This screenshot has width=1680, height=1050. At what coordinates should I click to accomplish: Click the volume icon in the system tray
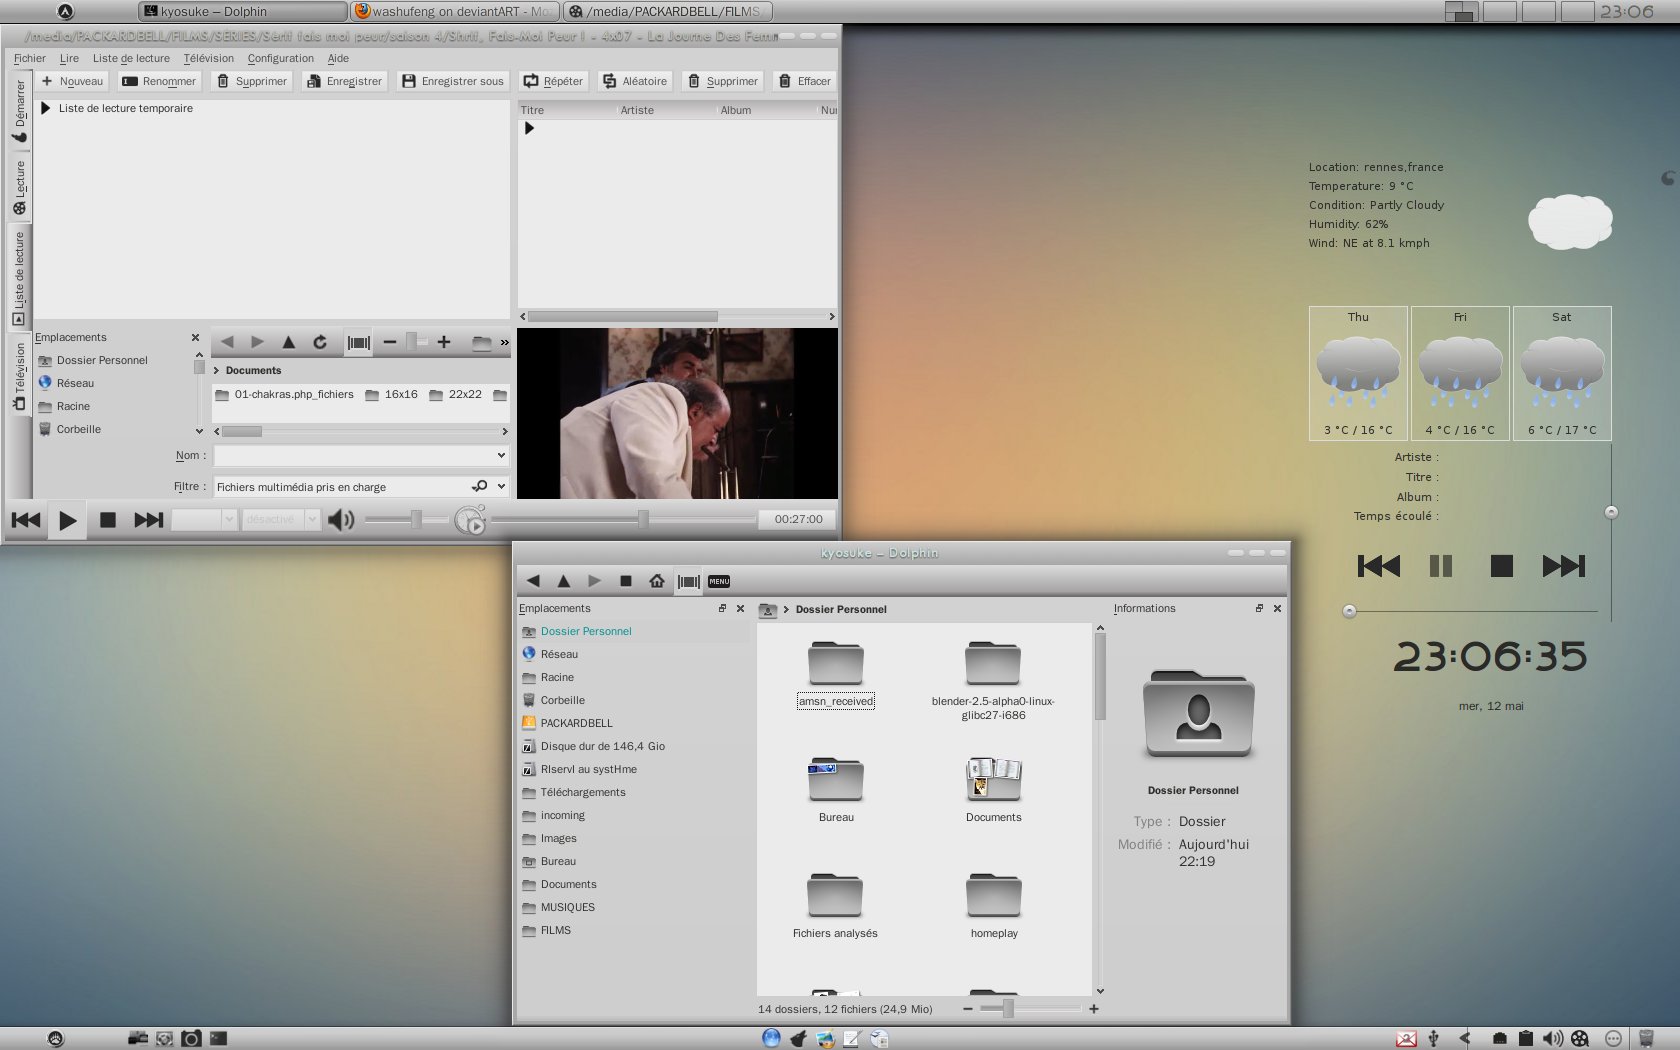tap(1553, 1038)
